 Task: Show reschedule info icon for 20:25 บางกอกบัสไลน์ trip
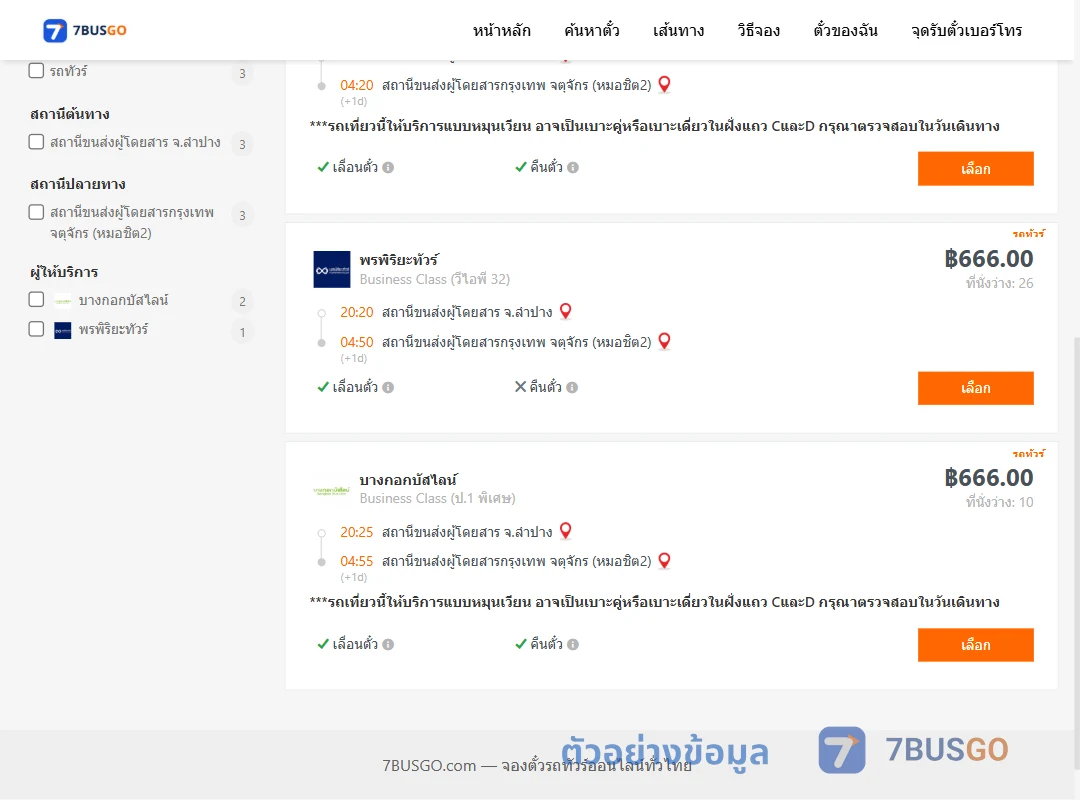click(x=388, y=644)
